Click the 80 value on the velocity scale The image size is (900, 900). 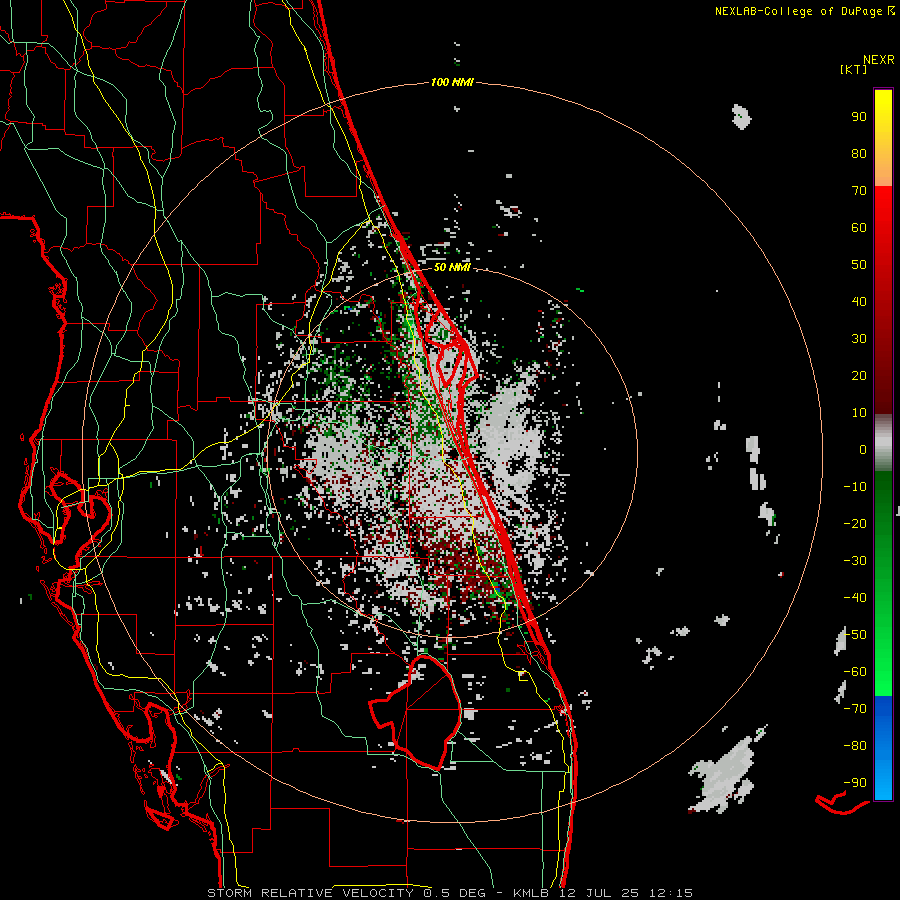point(859,154)
